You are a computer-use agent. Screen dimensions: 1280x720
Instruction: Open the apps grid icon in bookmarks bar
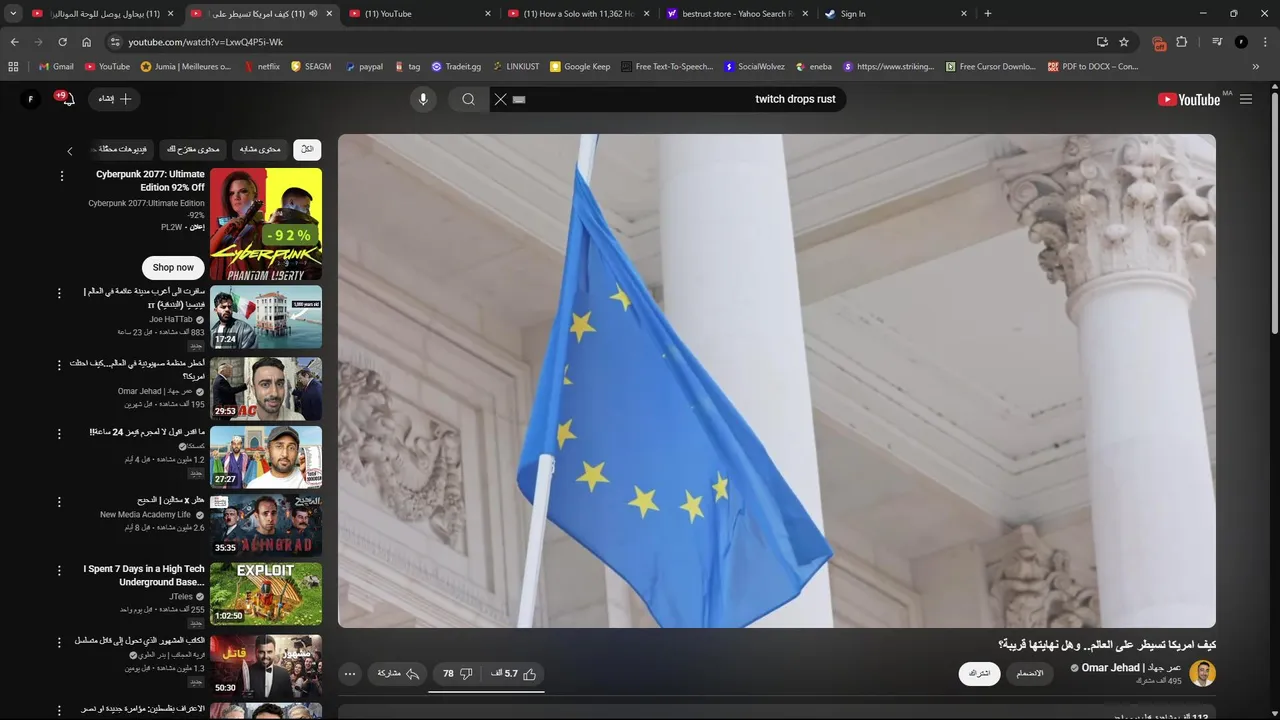coord(13,67)
